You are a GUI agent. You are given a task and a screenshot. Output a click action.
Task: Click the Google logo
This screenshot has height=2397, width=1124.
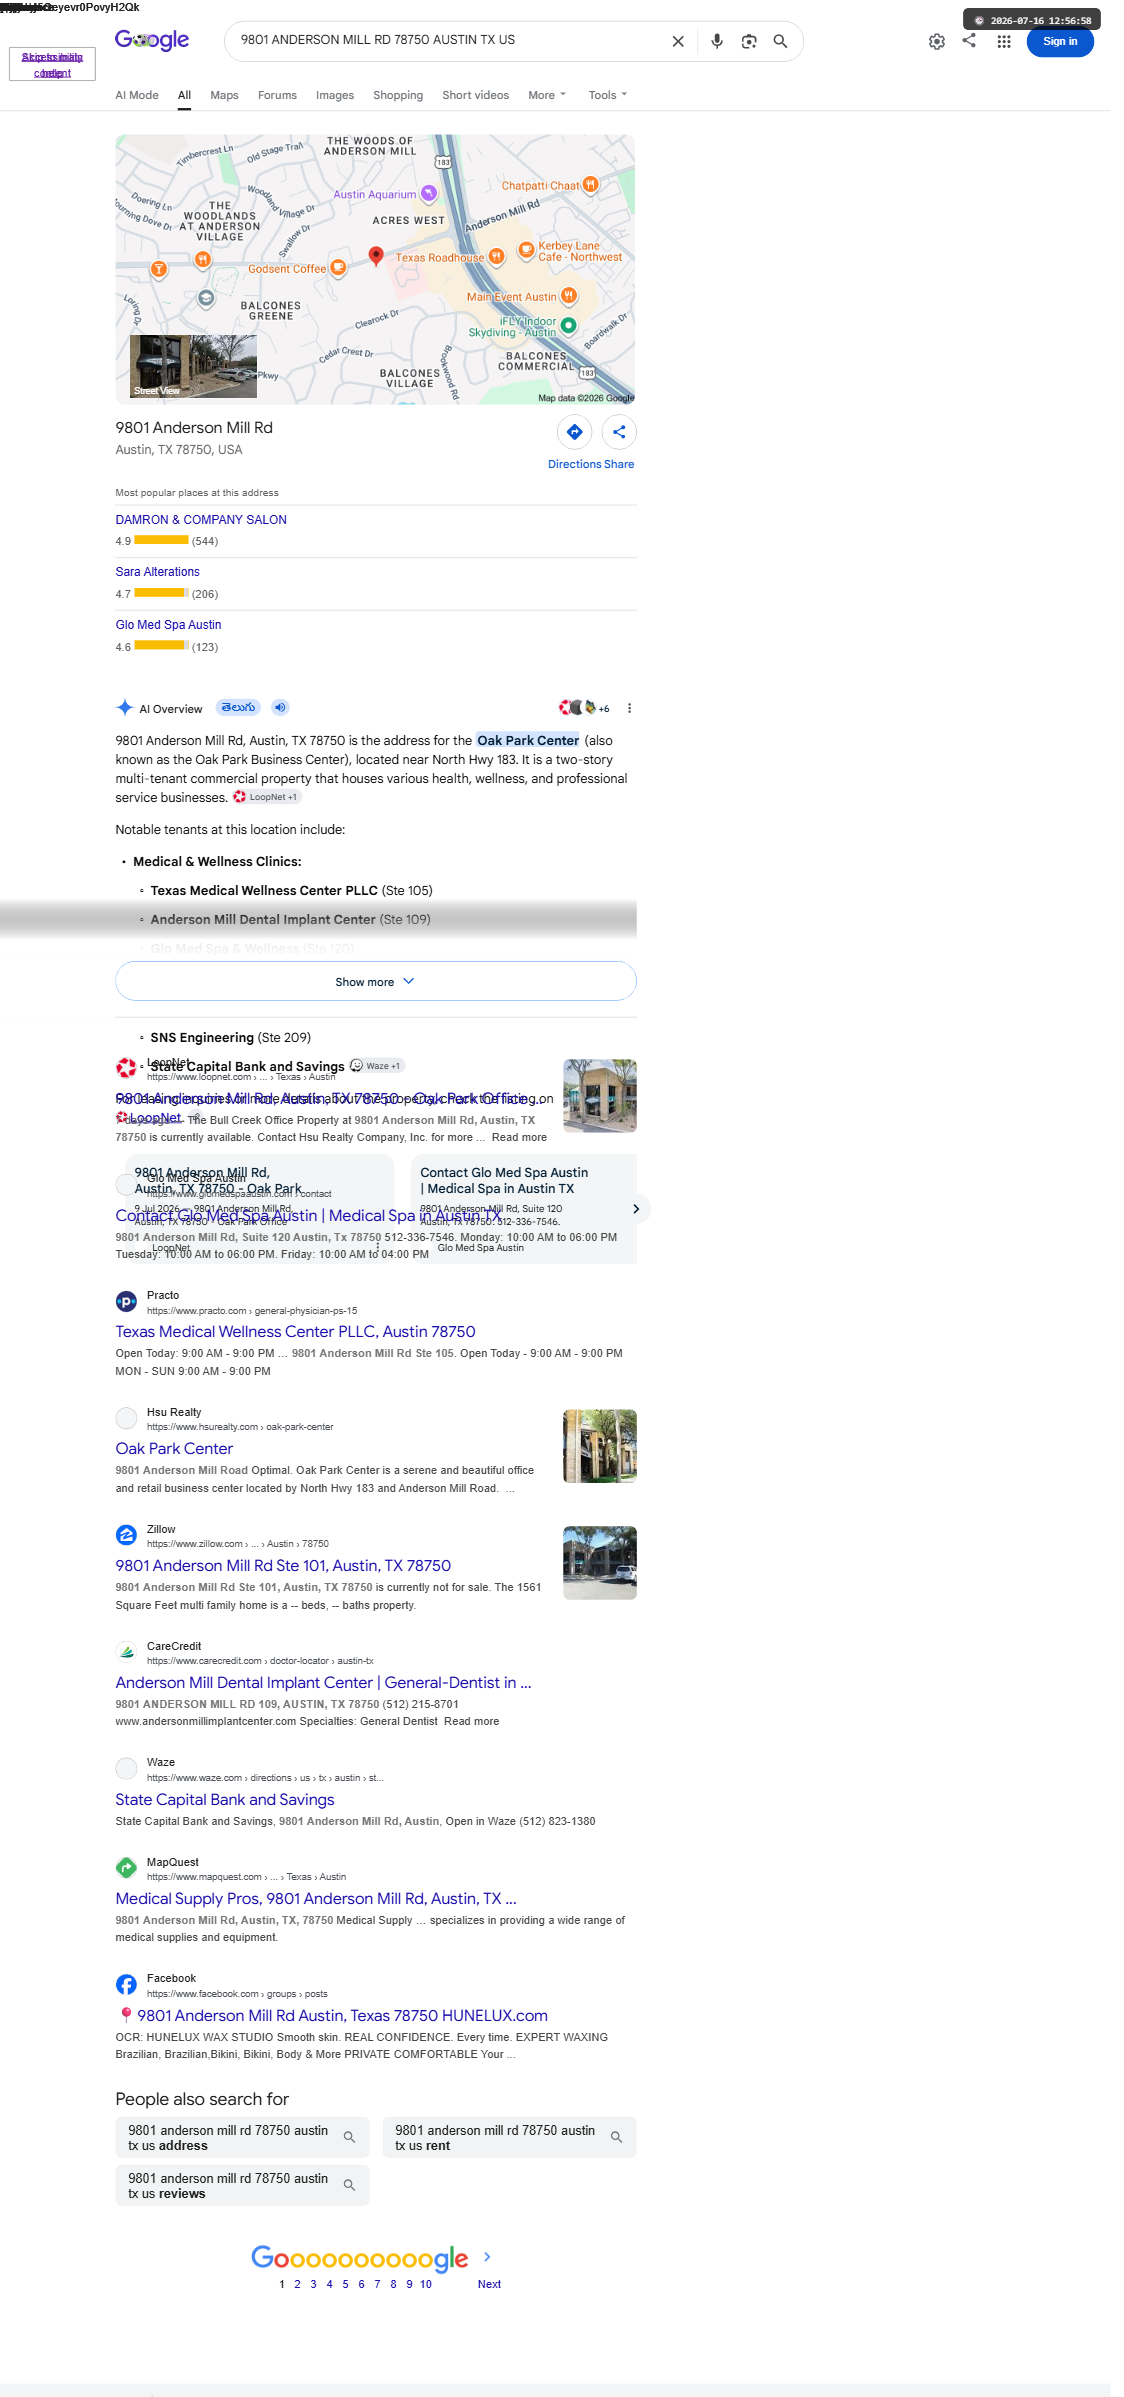tap(152, 40)
